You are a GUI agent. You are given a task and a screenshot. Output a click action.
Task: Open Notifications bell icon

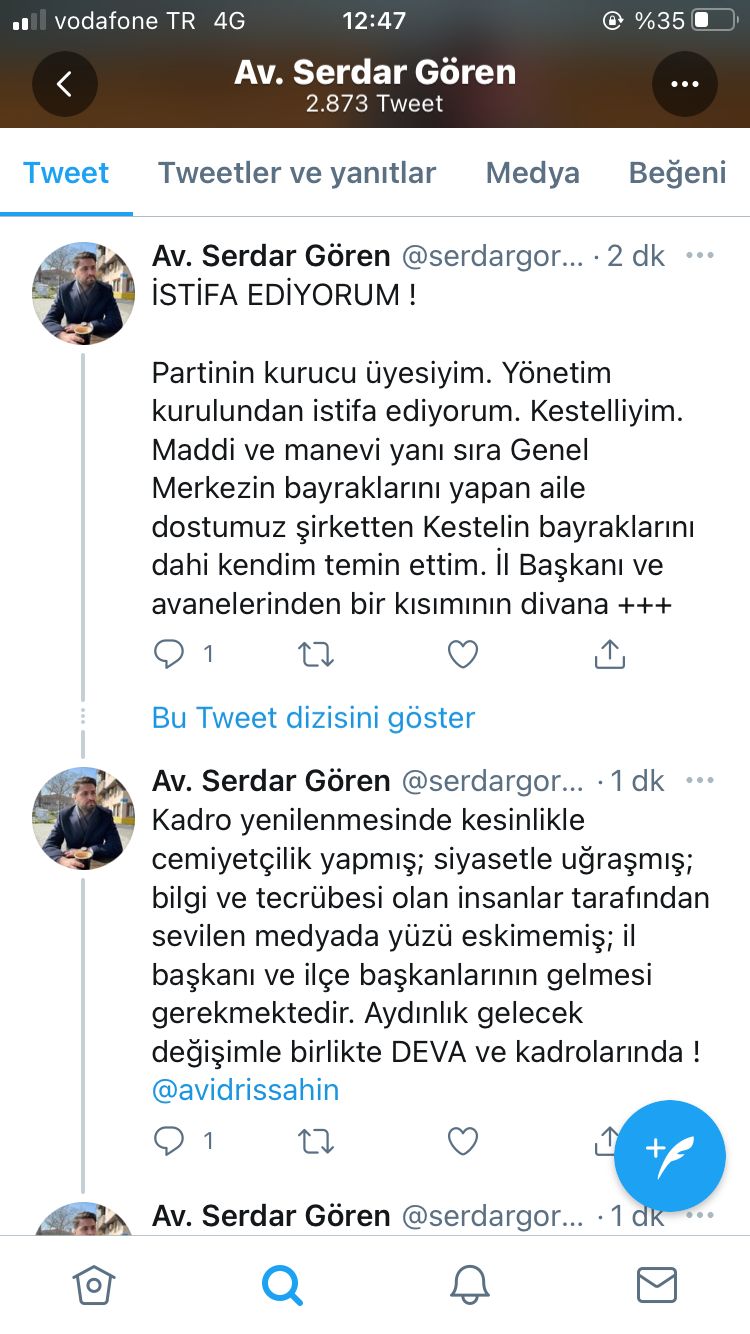469,1284
